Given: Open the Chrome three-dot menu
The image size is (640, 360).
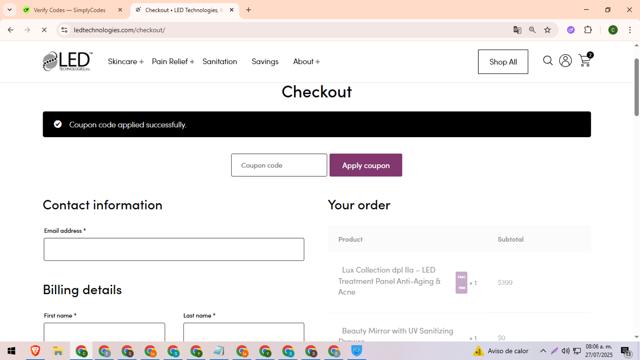Looking at the screenshot, I should coord(630,30).
